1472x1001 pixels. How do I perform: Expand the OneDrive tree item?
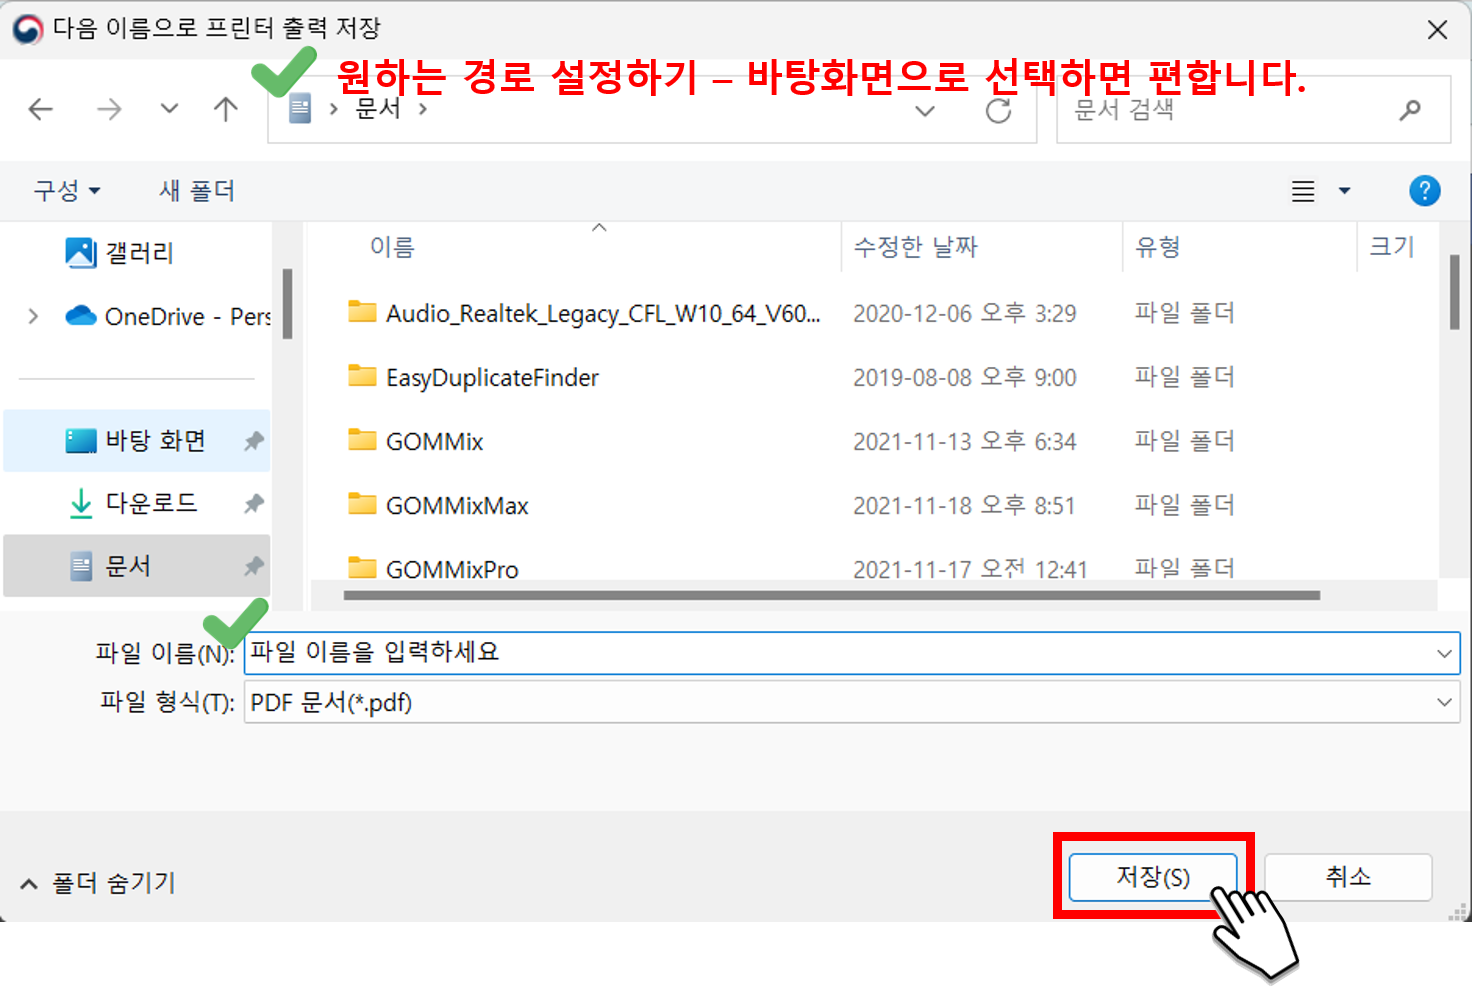coord(32,316)
